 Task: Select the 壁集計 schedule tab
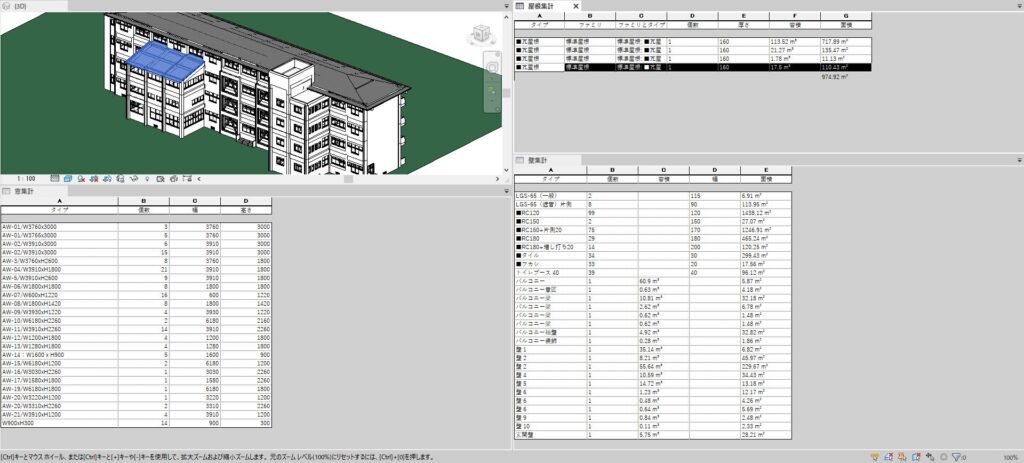pos(538,160)
